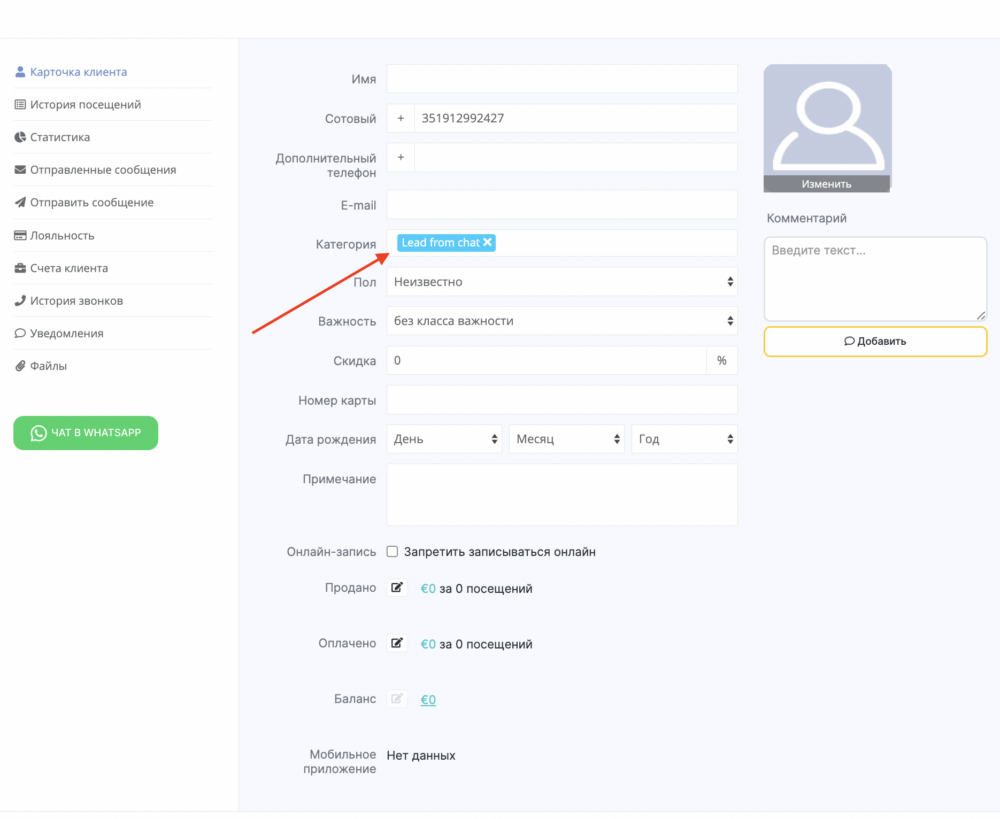Click the Добавить comment button
The height and width of the screenshot is (819, 1000).
(875, 341)
